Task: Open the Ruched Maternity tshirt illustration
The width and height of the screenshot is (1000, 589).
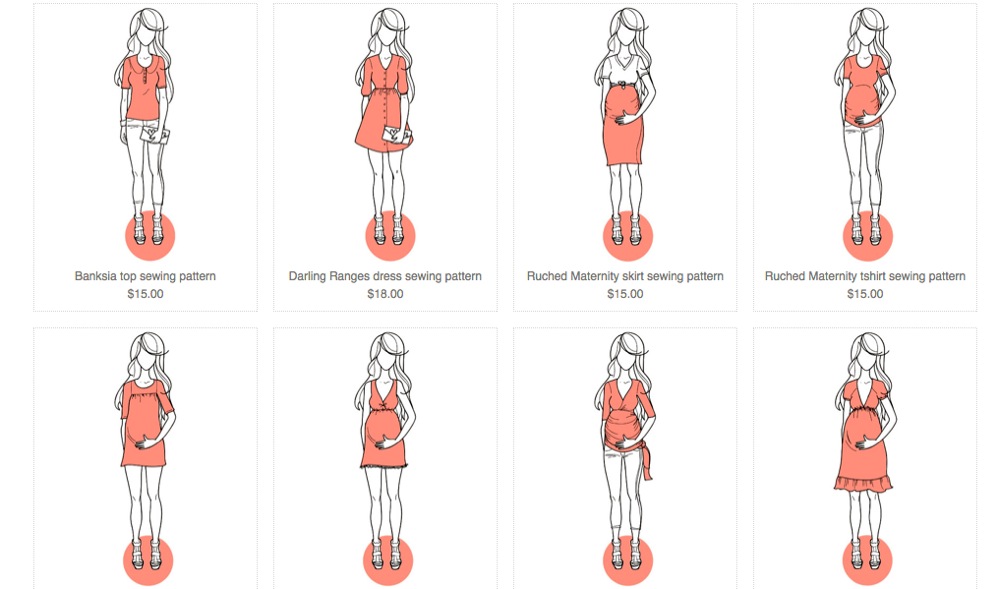Action: tap(865, 134)
